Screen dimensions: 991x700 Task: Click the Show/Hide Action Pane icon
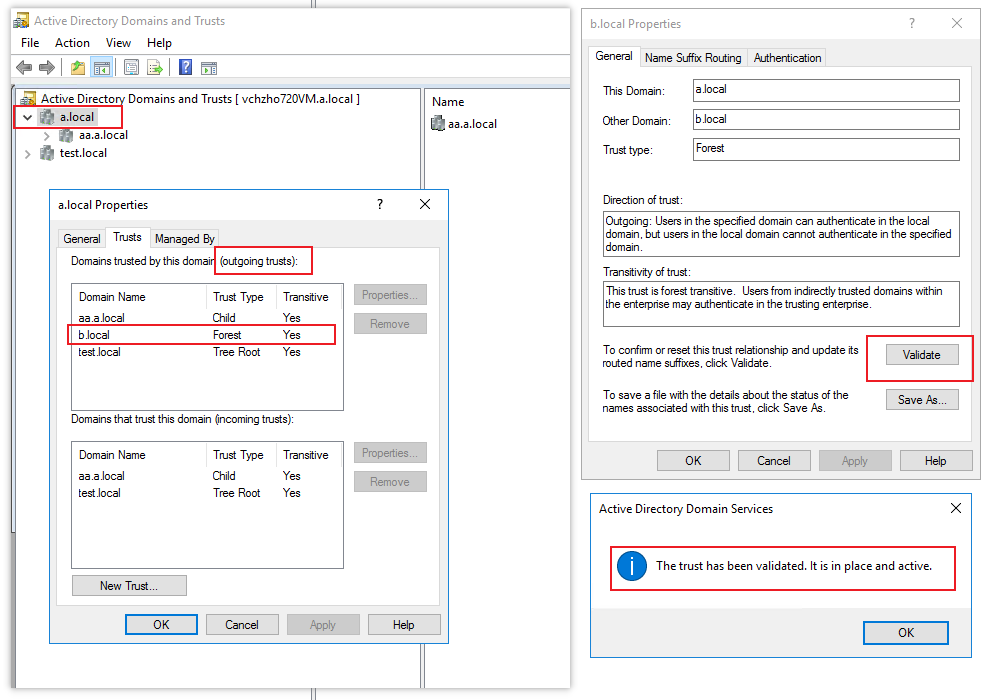[208, 67]
